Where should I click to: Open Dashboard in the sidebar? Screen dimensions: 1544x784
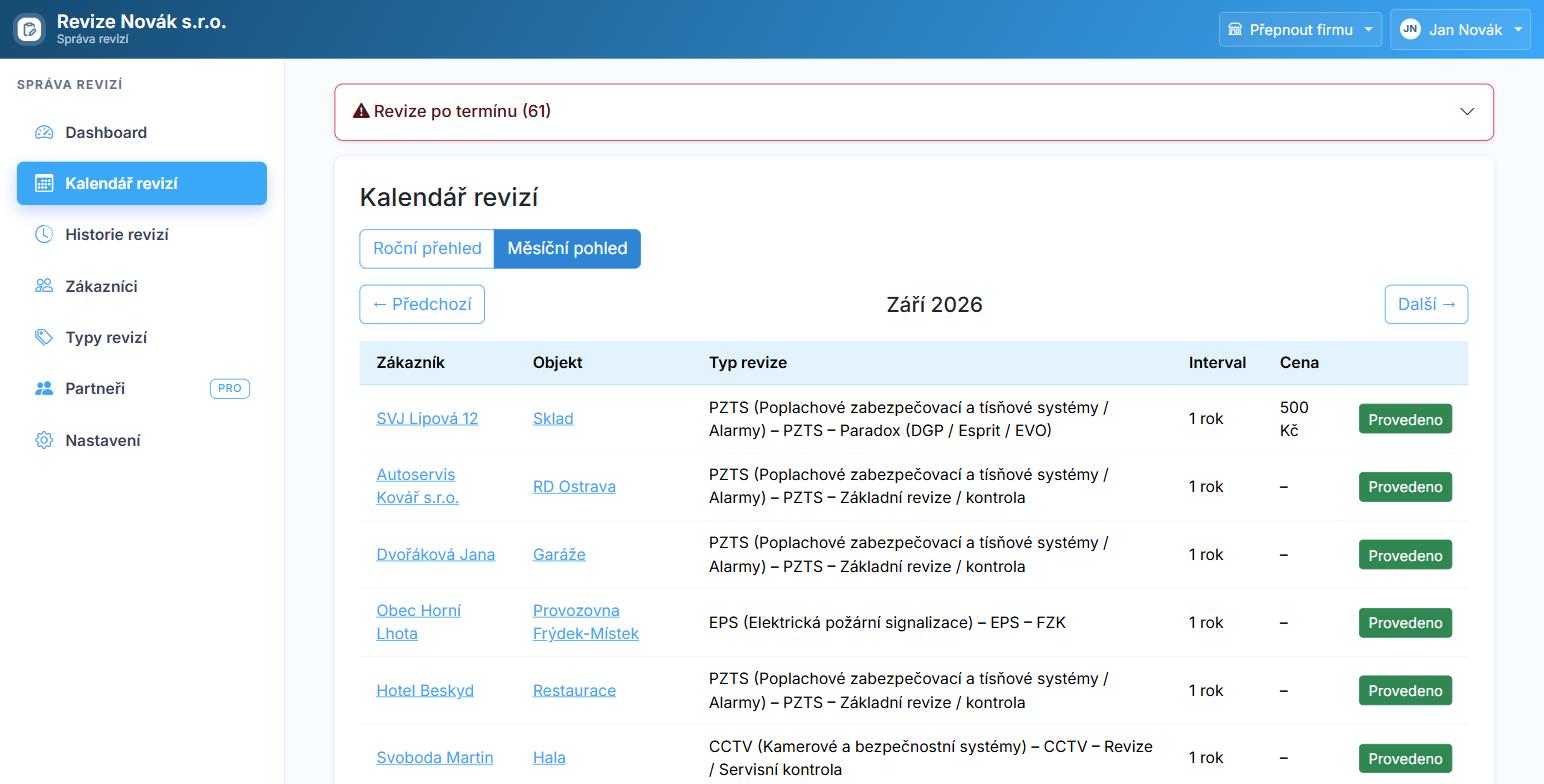point(142,132)
